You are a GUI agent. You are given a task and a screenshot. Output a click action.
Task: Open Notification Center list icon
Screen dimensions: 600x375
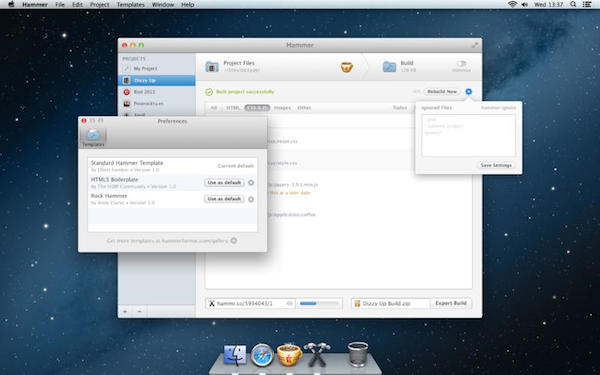587,4
